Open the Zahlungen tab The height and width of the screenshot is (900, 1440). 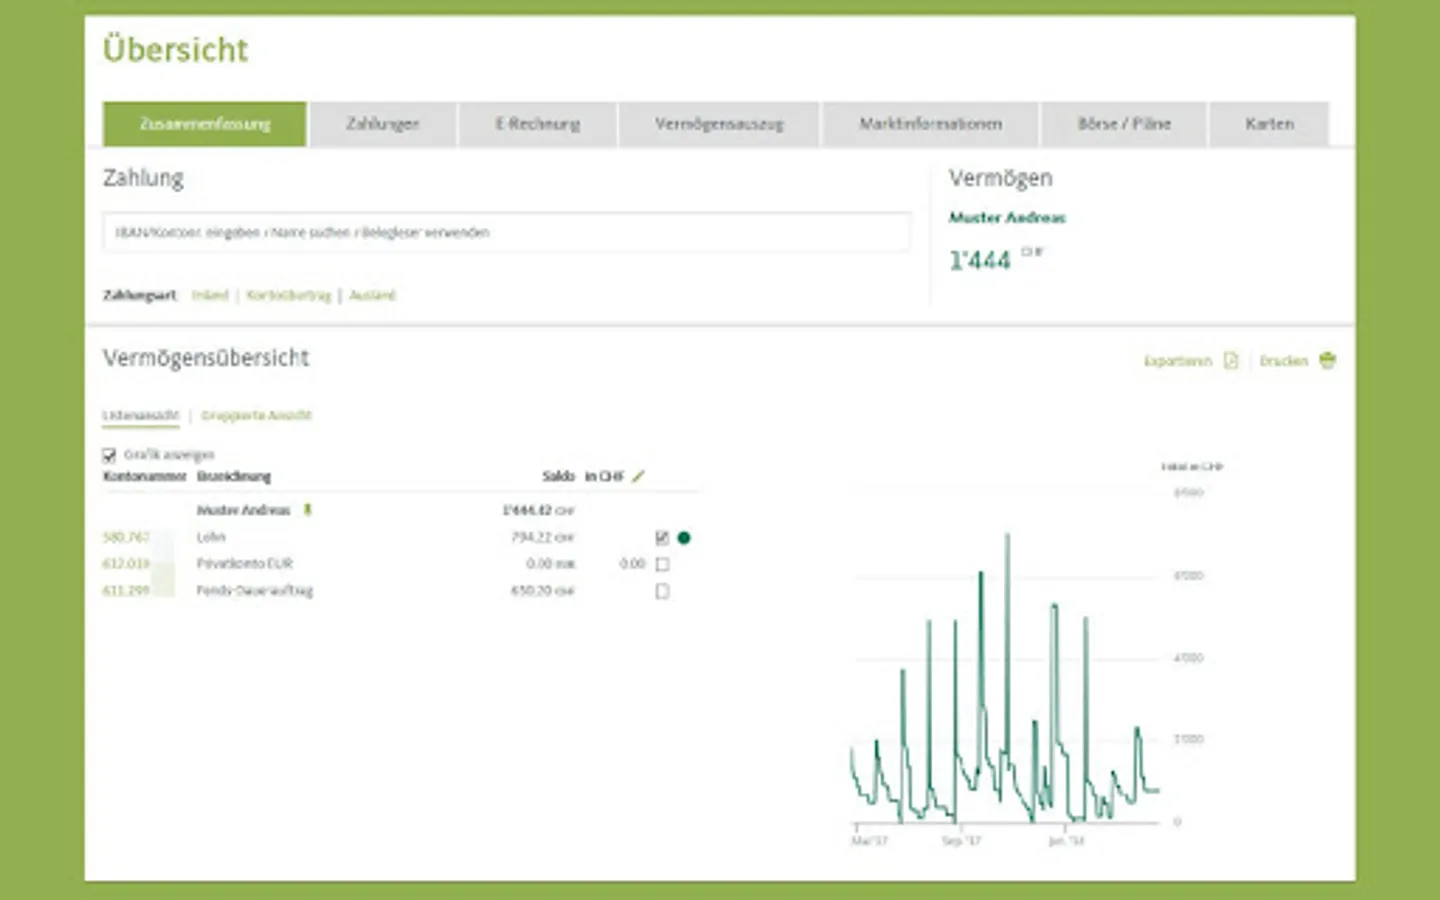383,124
